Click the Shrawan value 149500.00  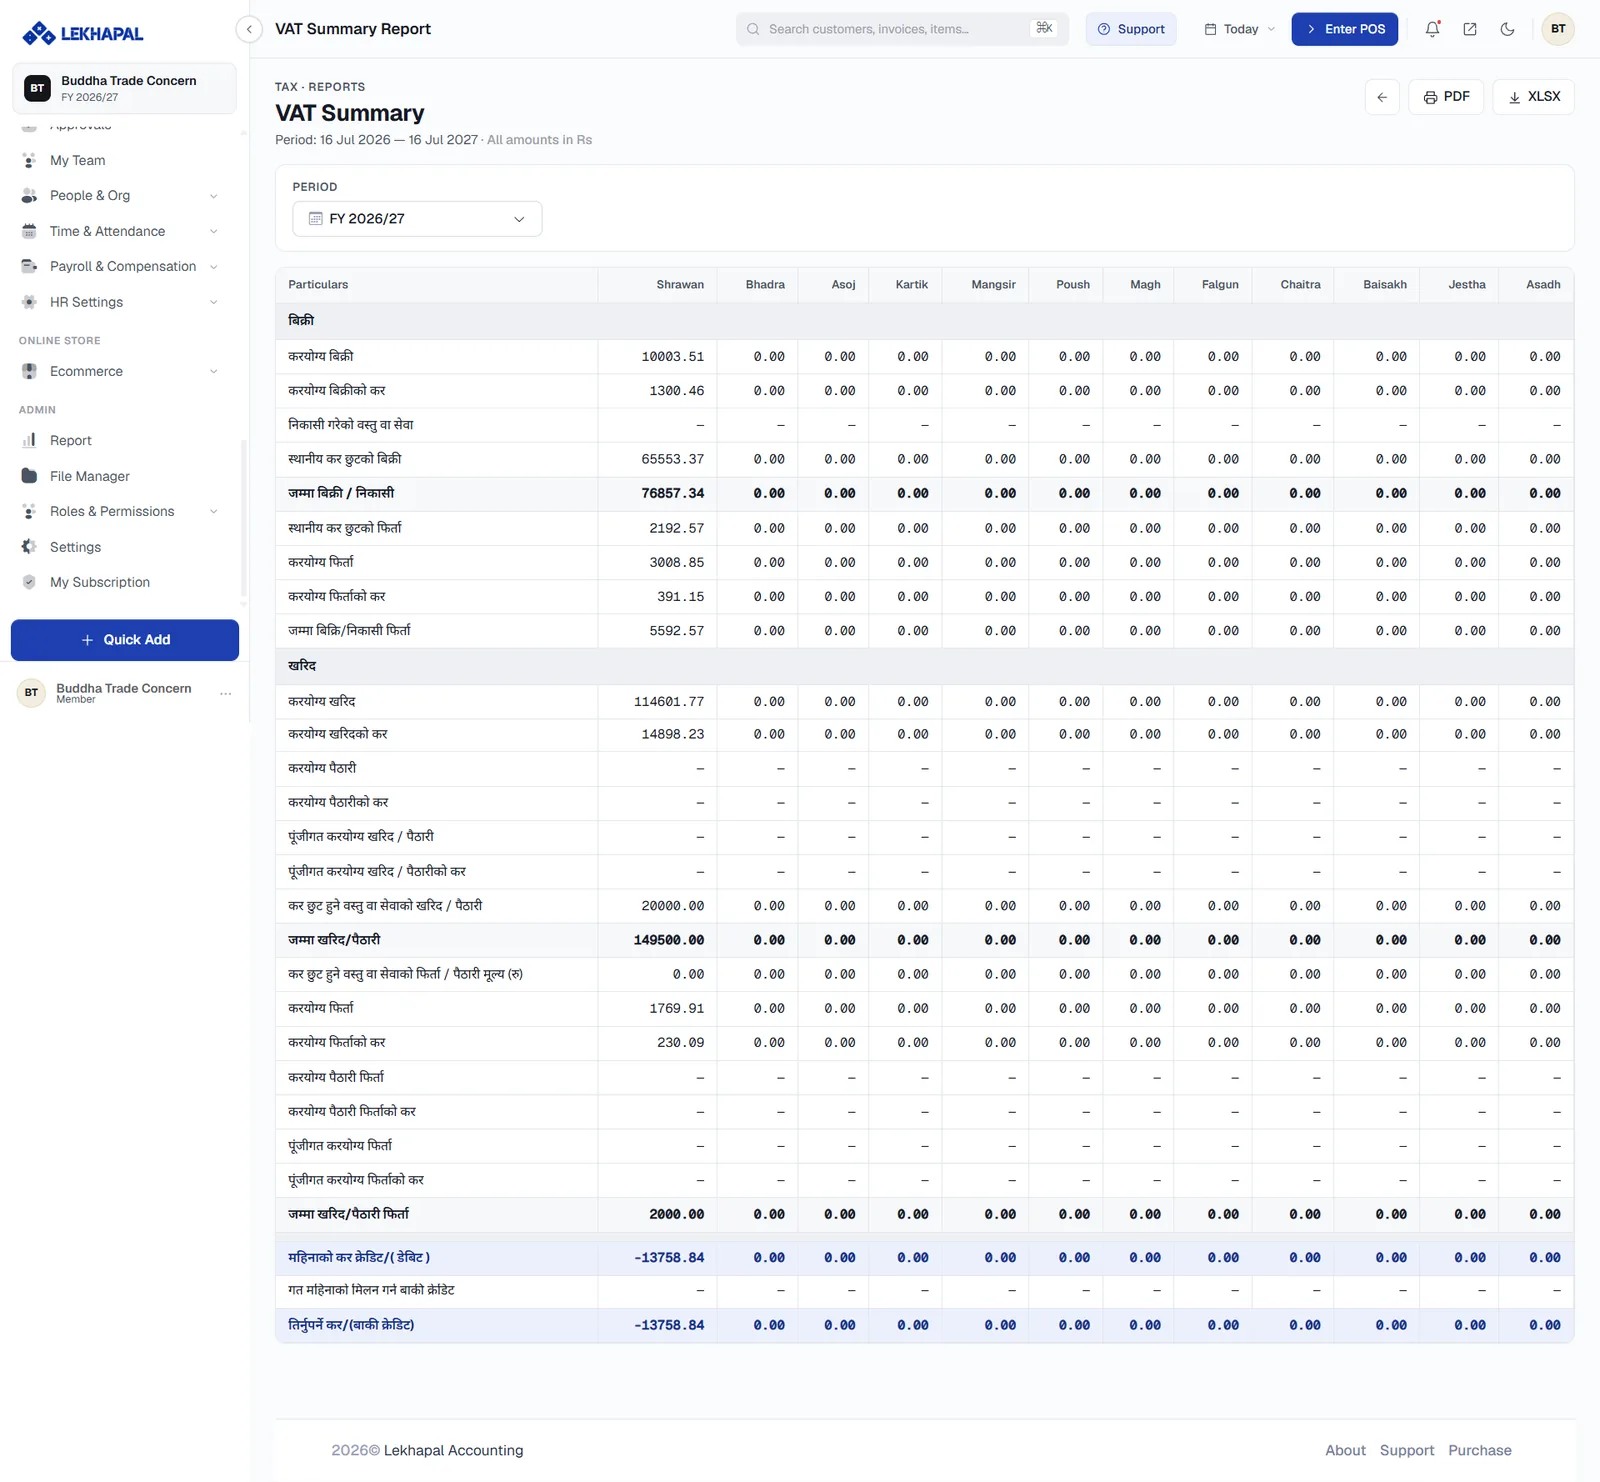pyautogui.click(x=668, y=941)
